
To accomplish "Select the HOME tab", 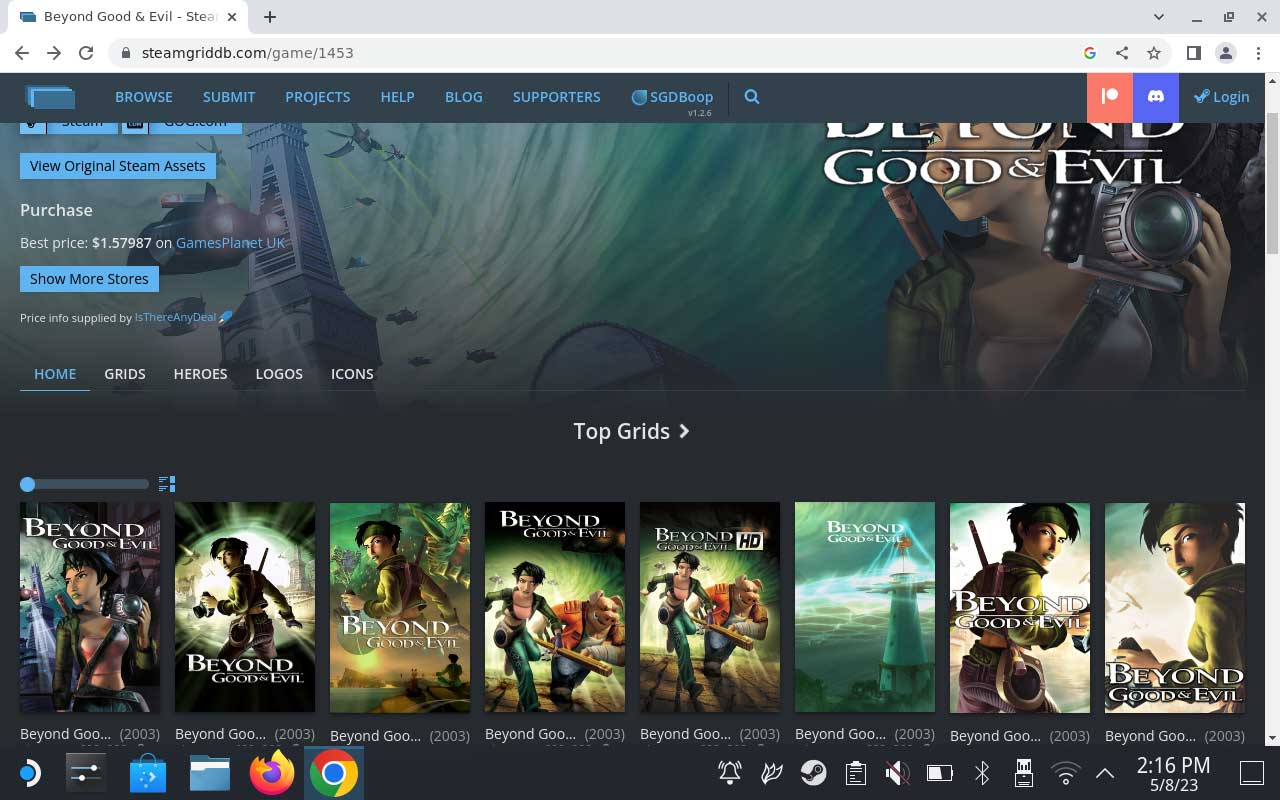I will pyautogui.click(x=55, y=374).
